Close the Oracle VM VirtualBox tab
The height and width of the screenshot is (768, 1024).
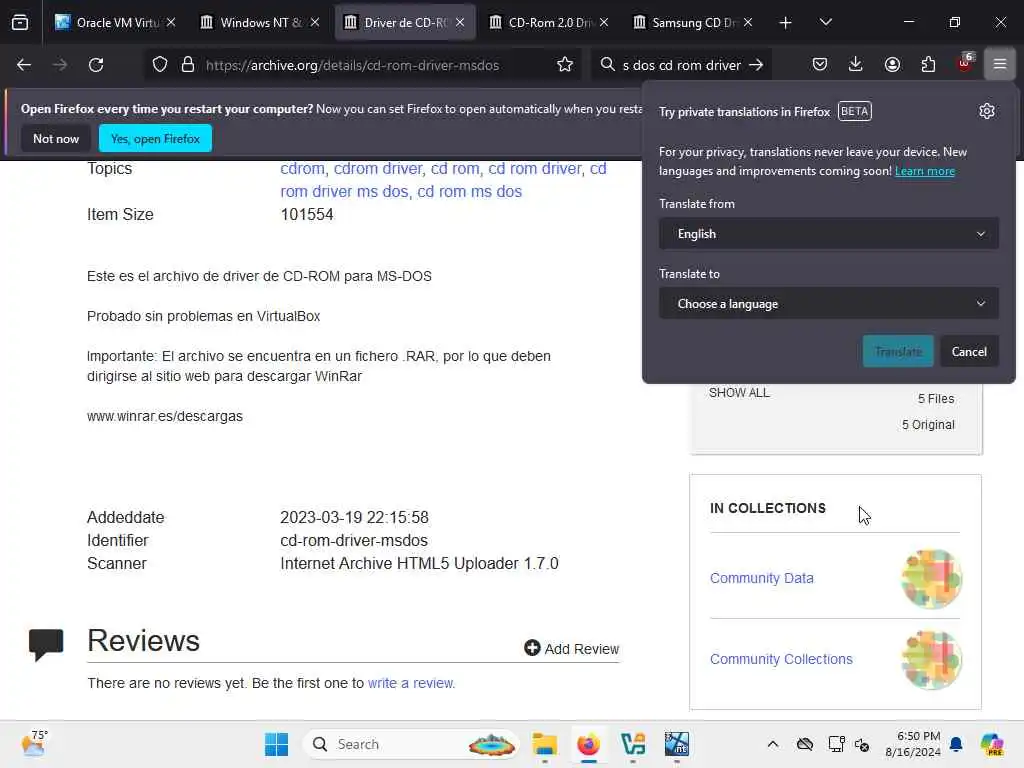pos(171,23)
